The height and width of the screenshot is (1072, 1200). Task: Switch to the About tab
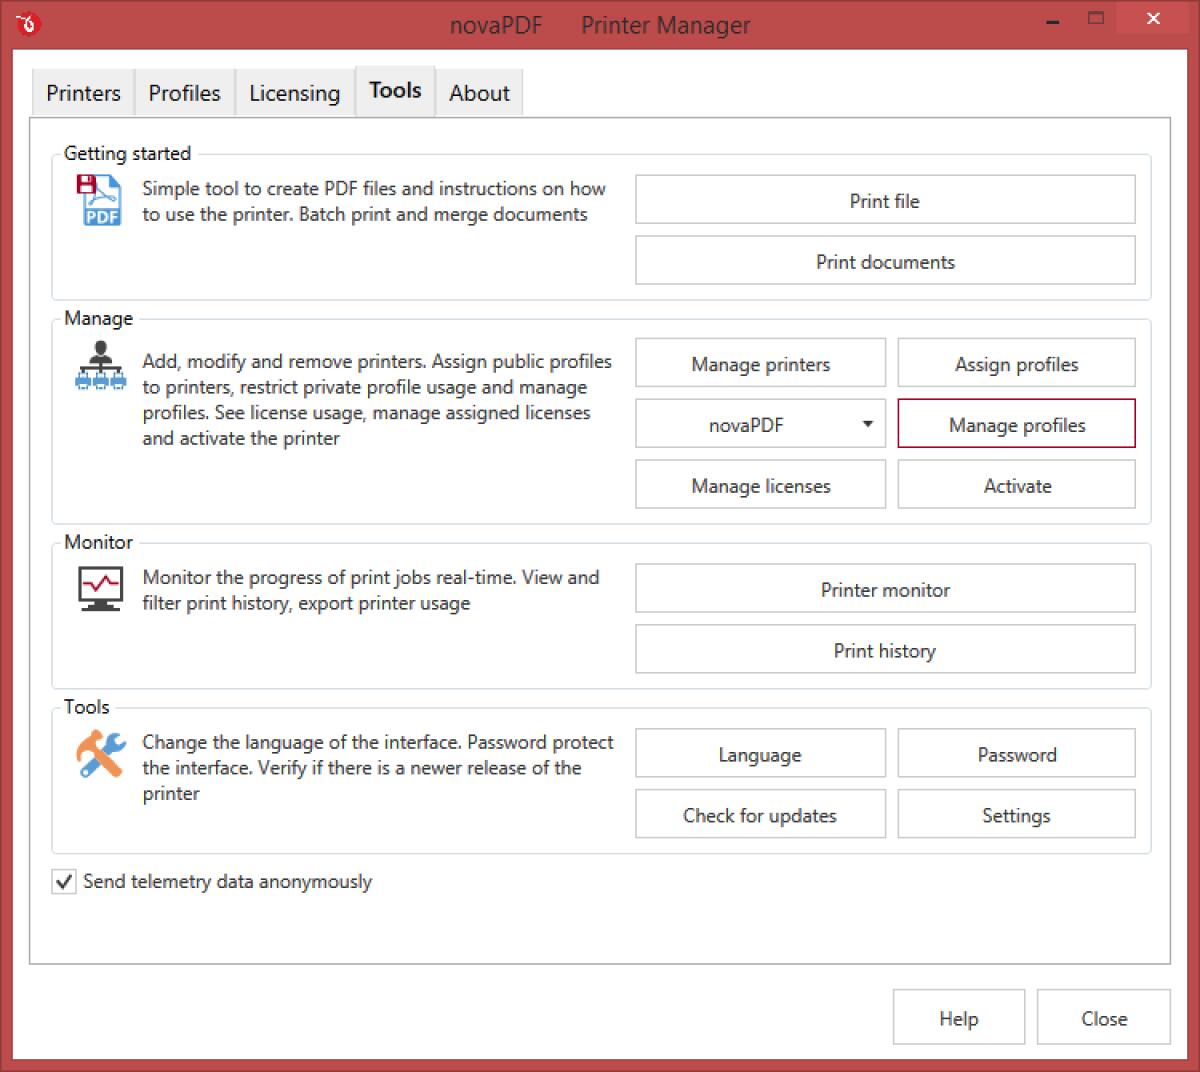[479, 92]
